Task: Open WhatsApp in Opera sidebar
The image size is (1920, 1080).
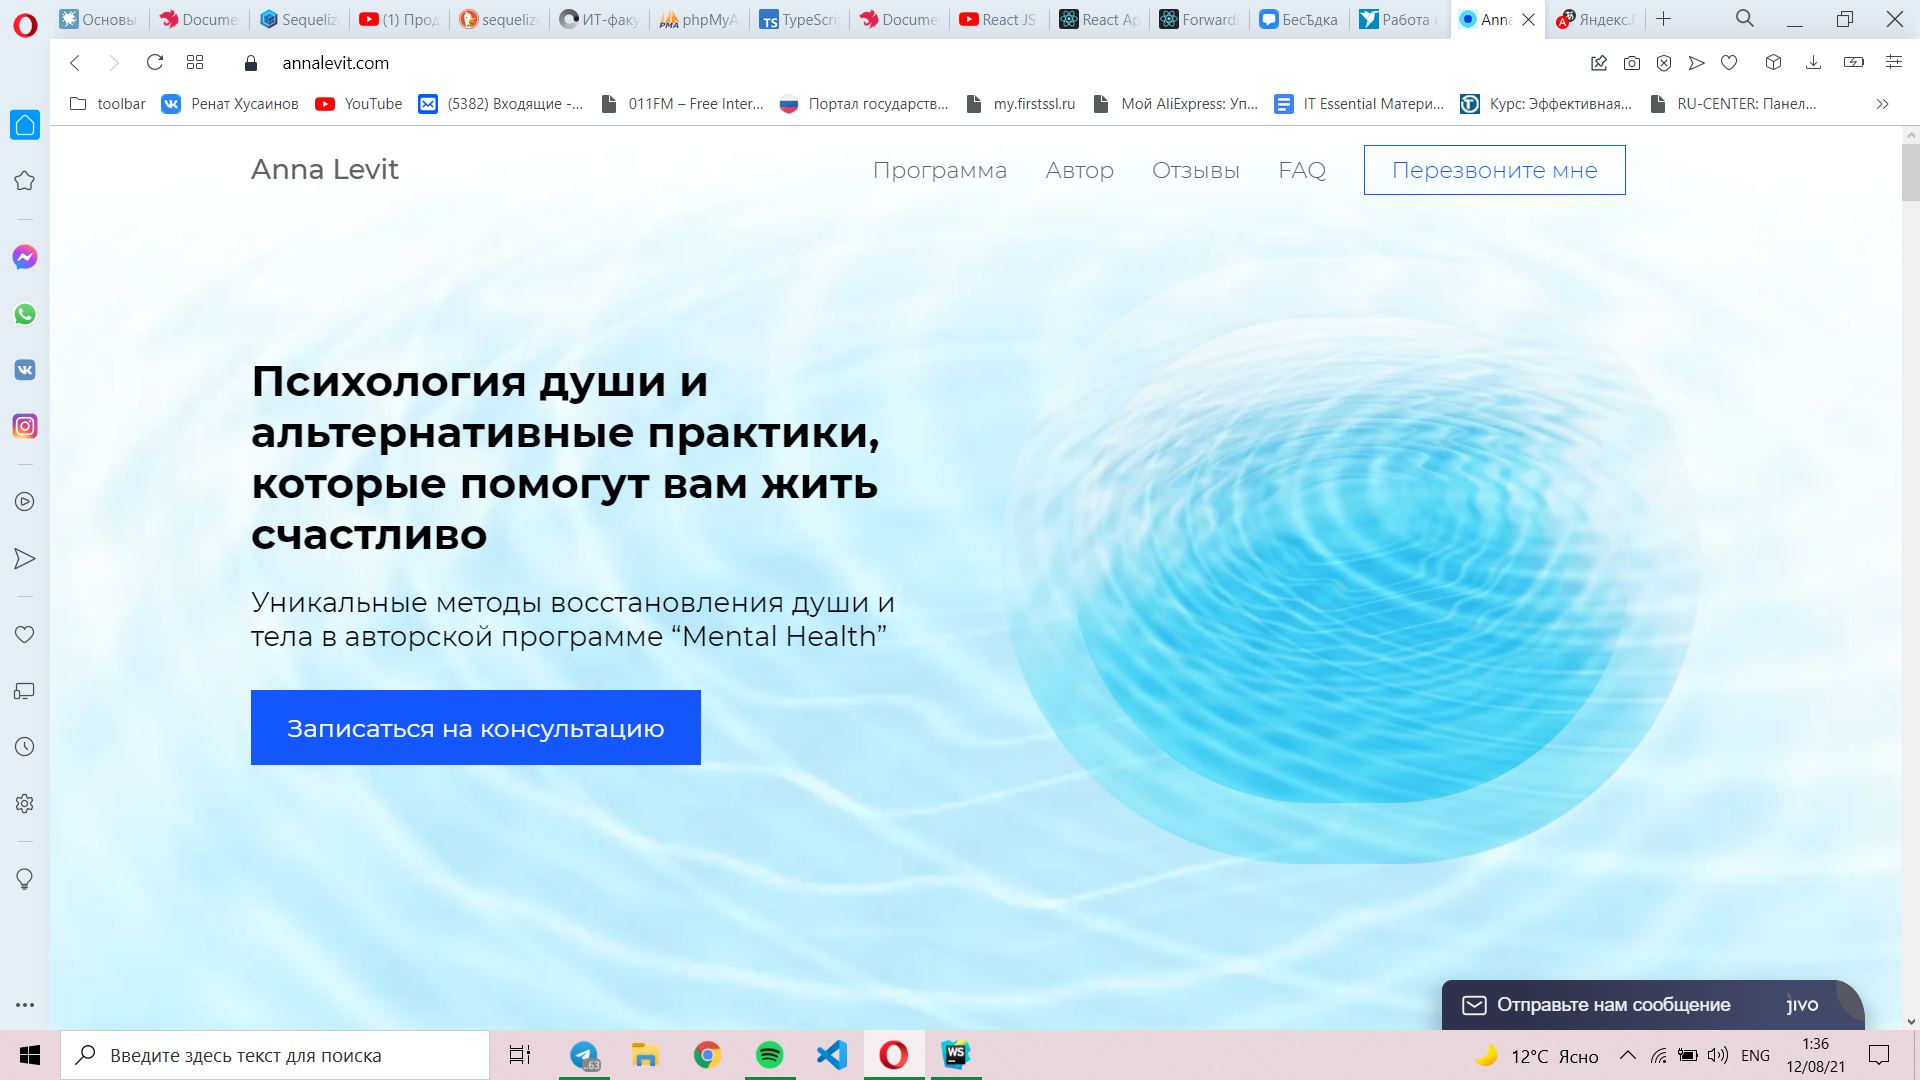Action: pyautogui.click(x=25, y=314)
